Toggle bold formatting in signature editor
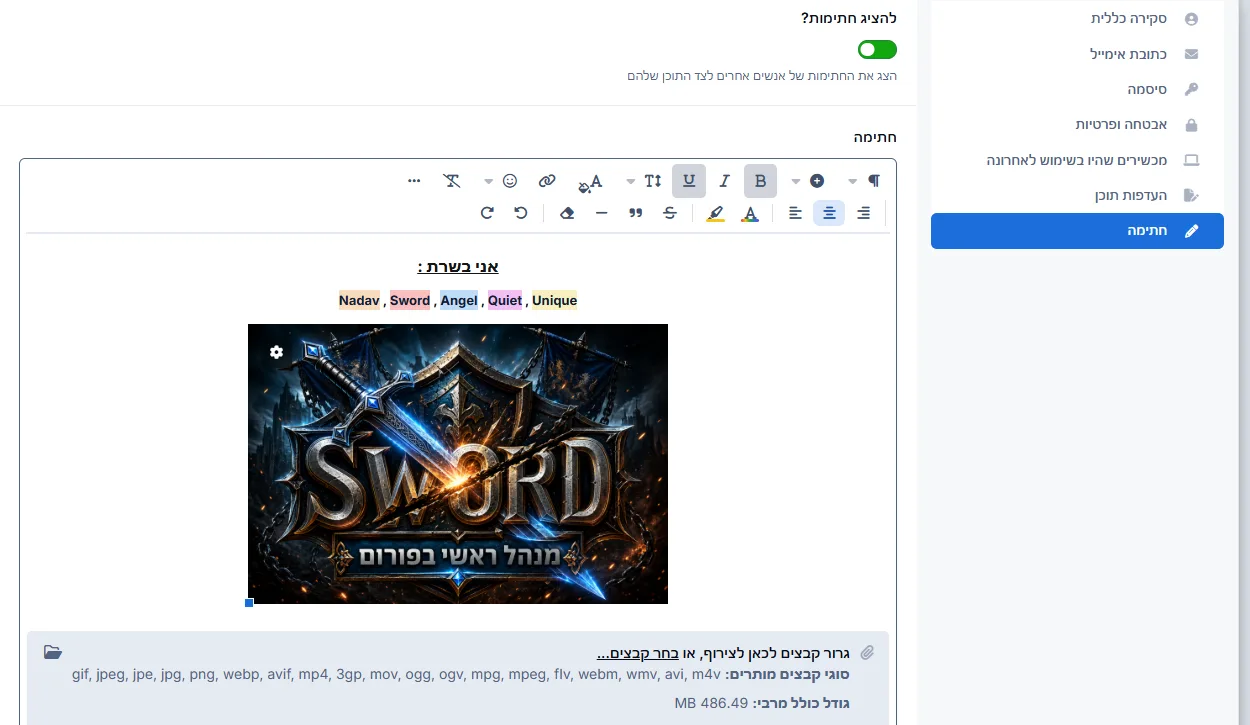This screenshot has width=1250, height=725. 760,181
